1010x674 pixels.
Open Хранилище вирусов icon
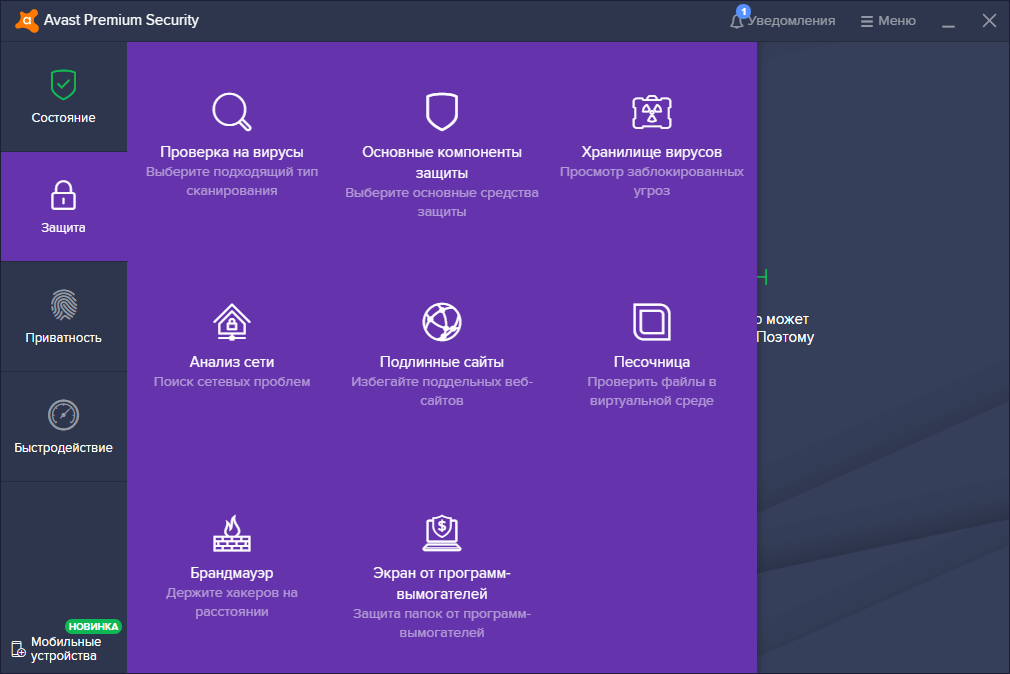652,111
